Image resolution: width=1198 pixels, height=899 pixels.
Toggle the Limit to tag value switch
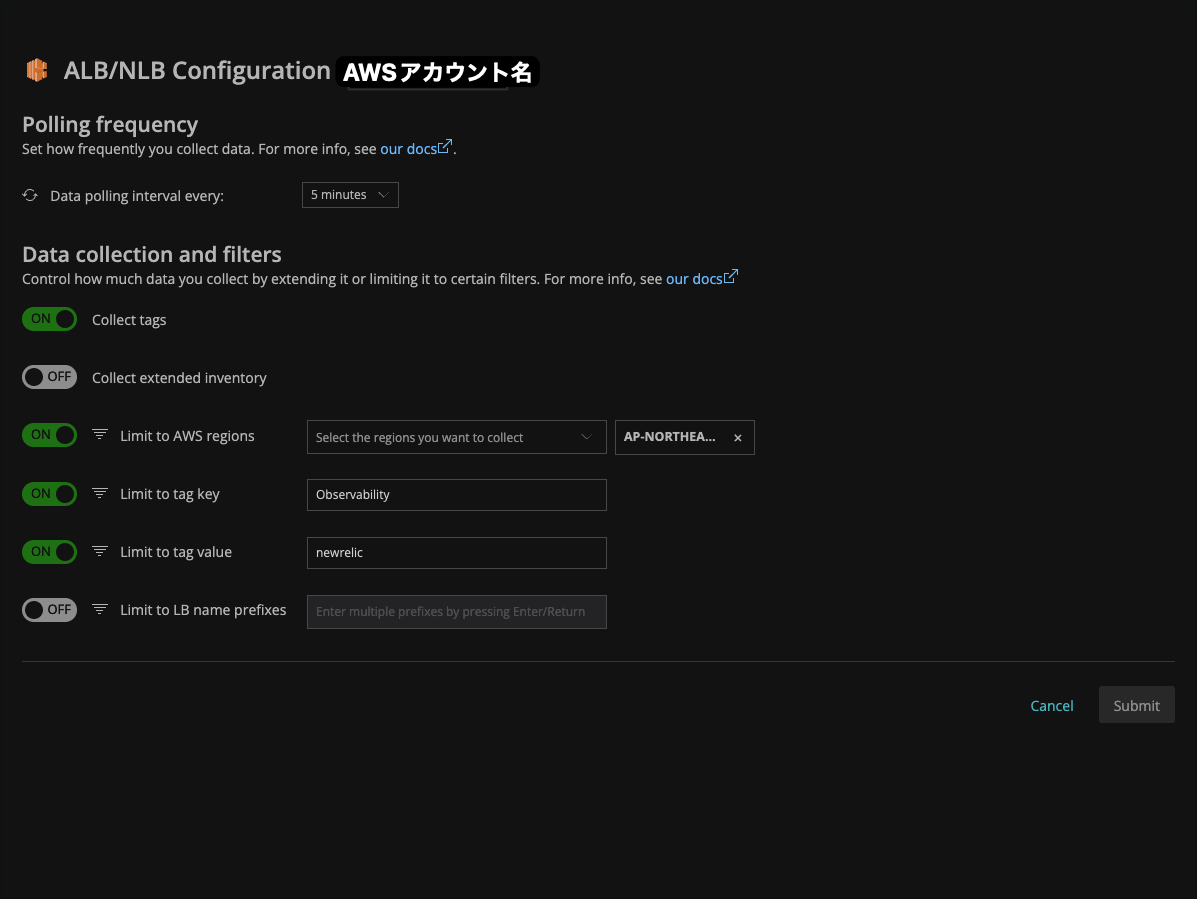[50, 551]
